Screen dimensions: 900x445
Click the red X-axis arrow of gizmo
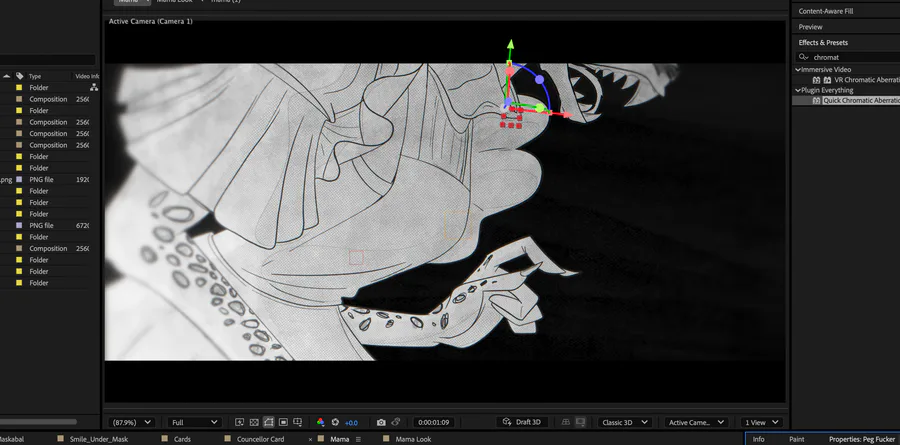coord(566,115)
